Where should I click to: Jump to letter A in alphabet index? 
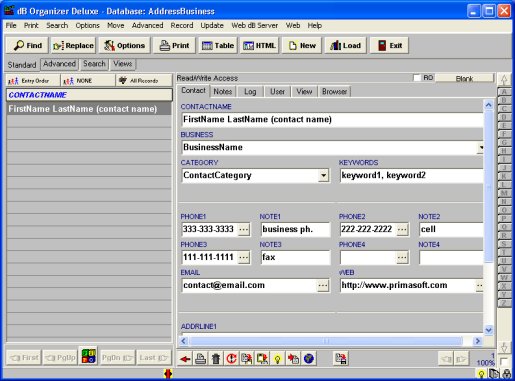point(504,92)
